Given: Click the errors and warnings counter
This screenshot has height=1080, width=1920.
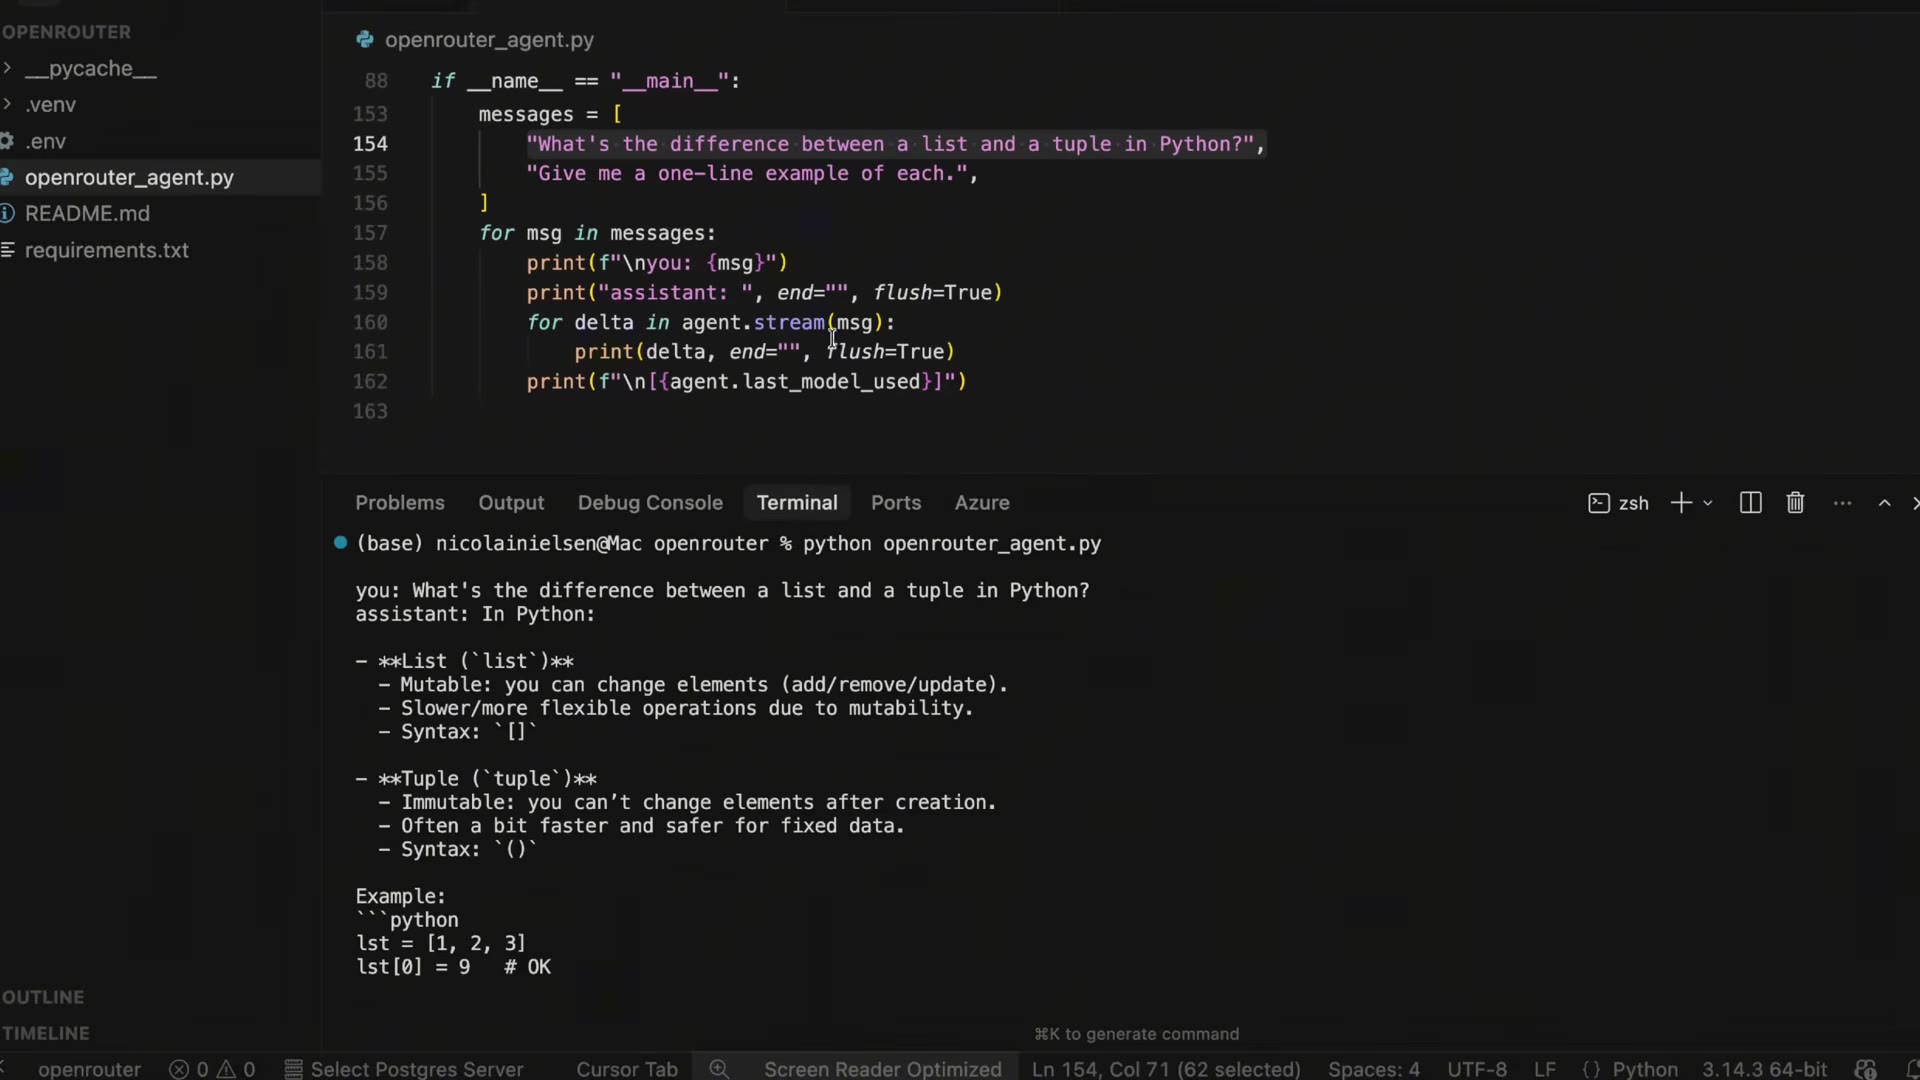Looking at the screenshot, I should [x=212, y=1069].
